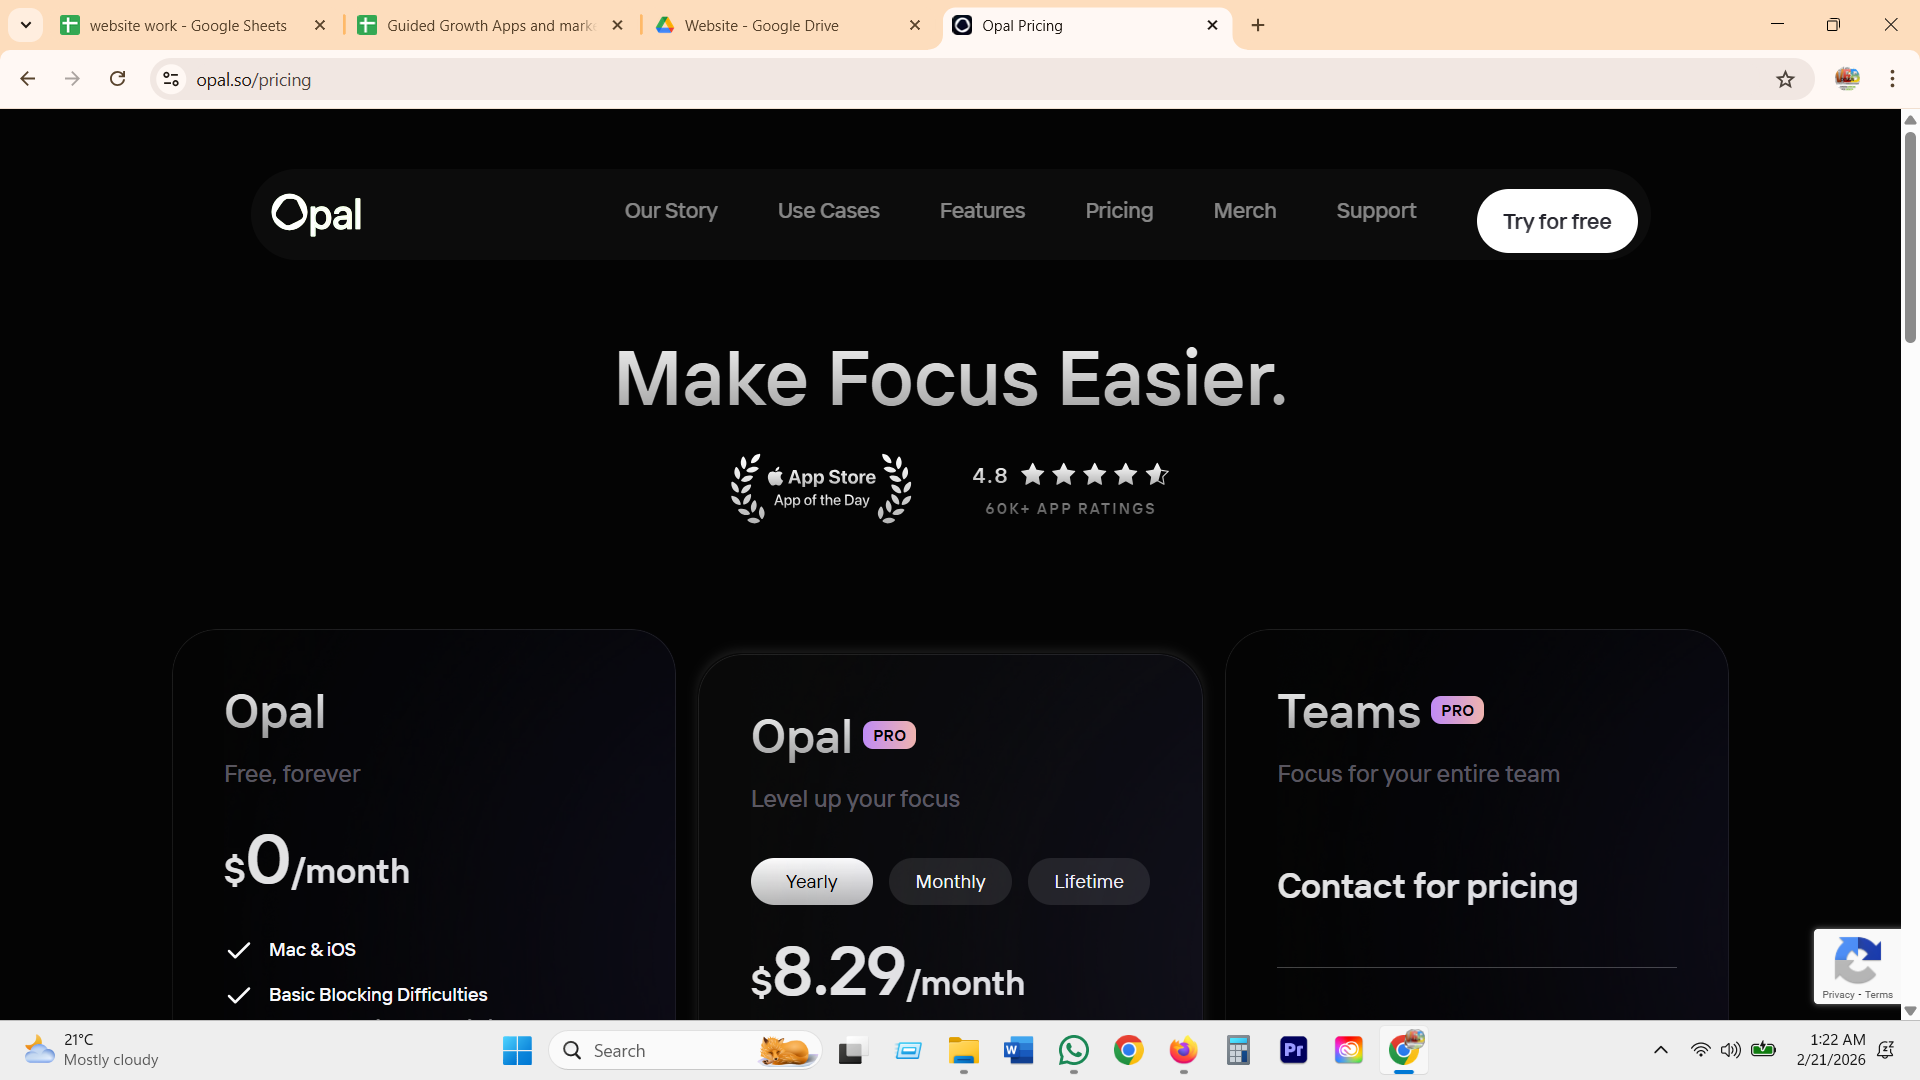Expand the tab search dropdown
Image resolution: width=1920 pixels, height=1080 pixels.
26,25
